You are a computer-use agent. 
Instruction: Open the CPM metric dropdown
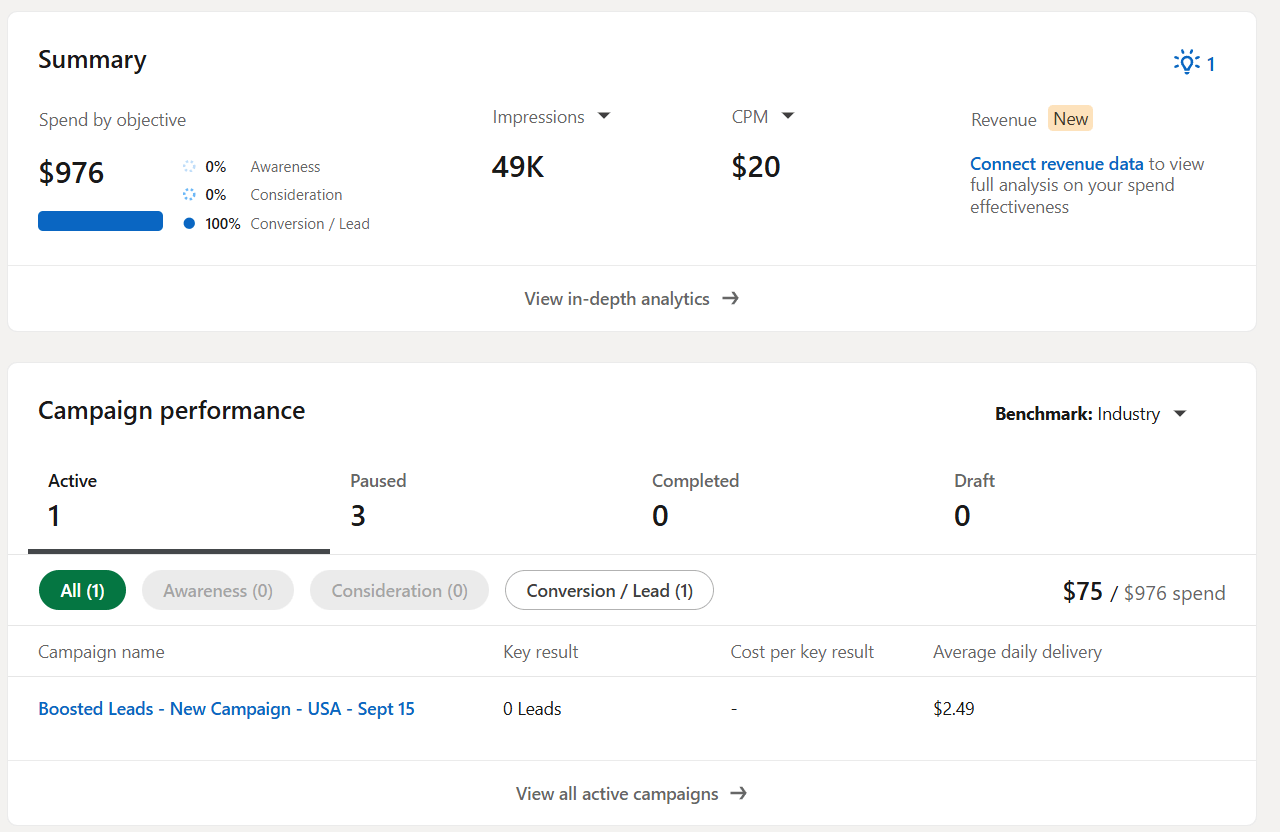click(788, 116)
